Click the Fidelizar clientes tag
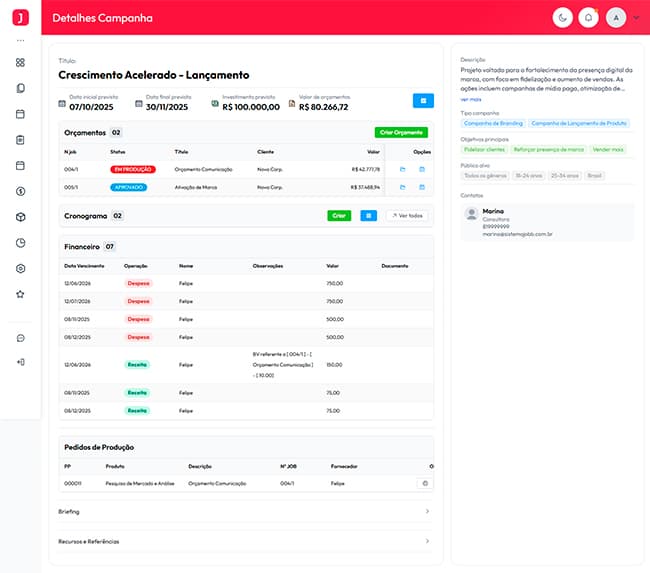The height and width of the screenshot is (573, 650). (x=484, y=149)
